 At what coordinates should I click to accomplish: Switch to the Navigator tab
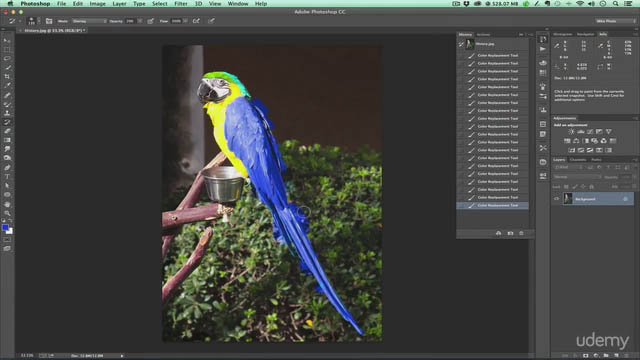(x=586, y=34)
